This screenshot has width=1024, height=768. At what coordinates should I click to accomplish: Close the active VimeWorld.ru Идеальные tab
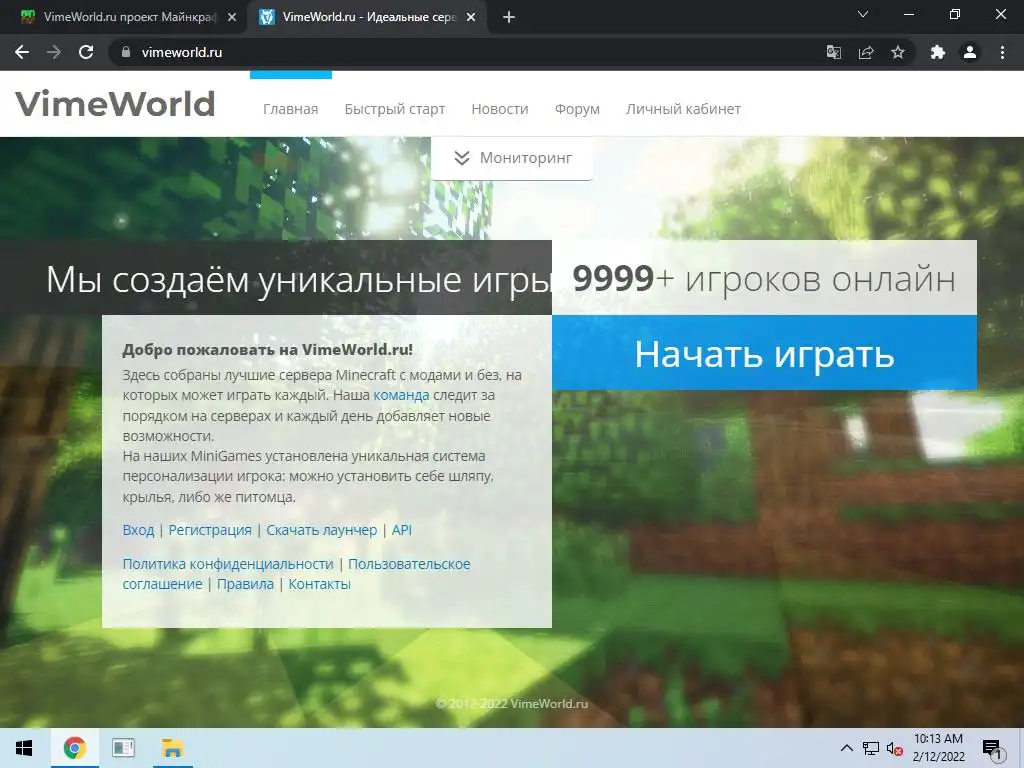[x=471, y=18]
